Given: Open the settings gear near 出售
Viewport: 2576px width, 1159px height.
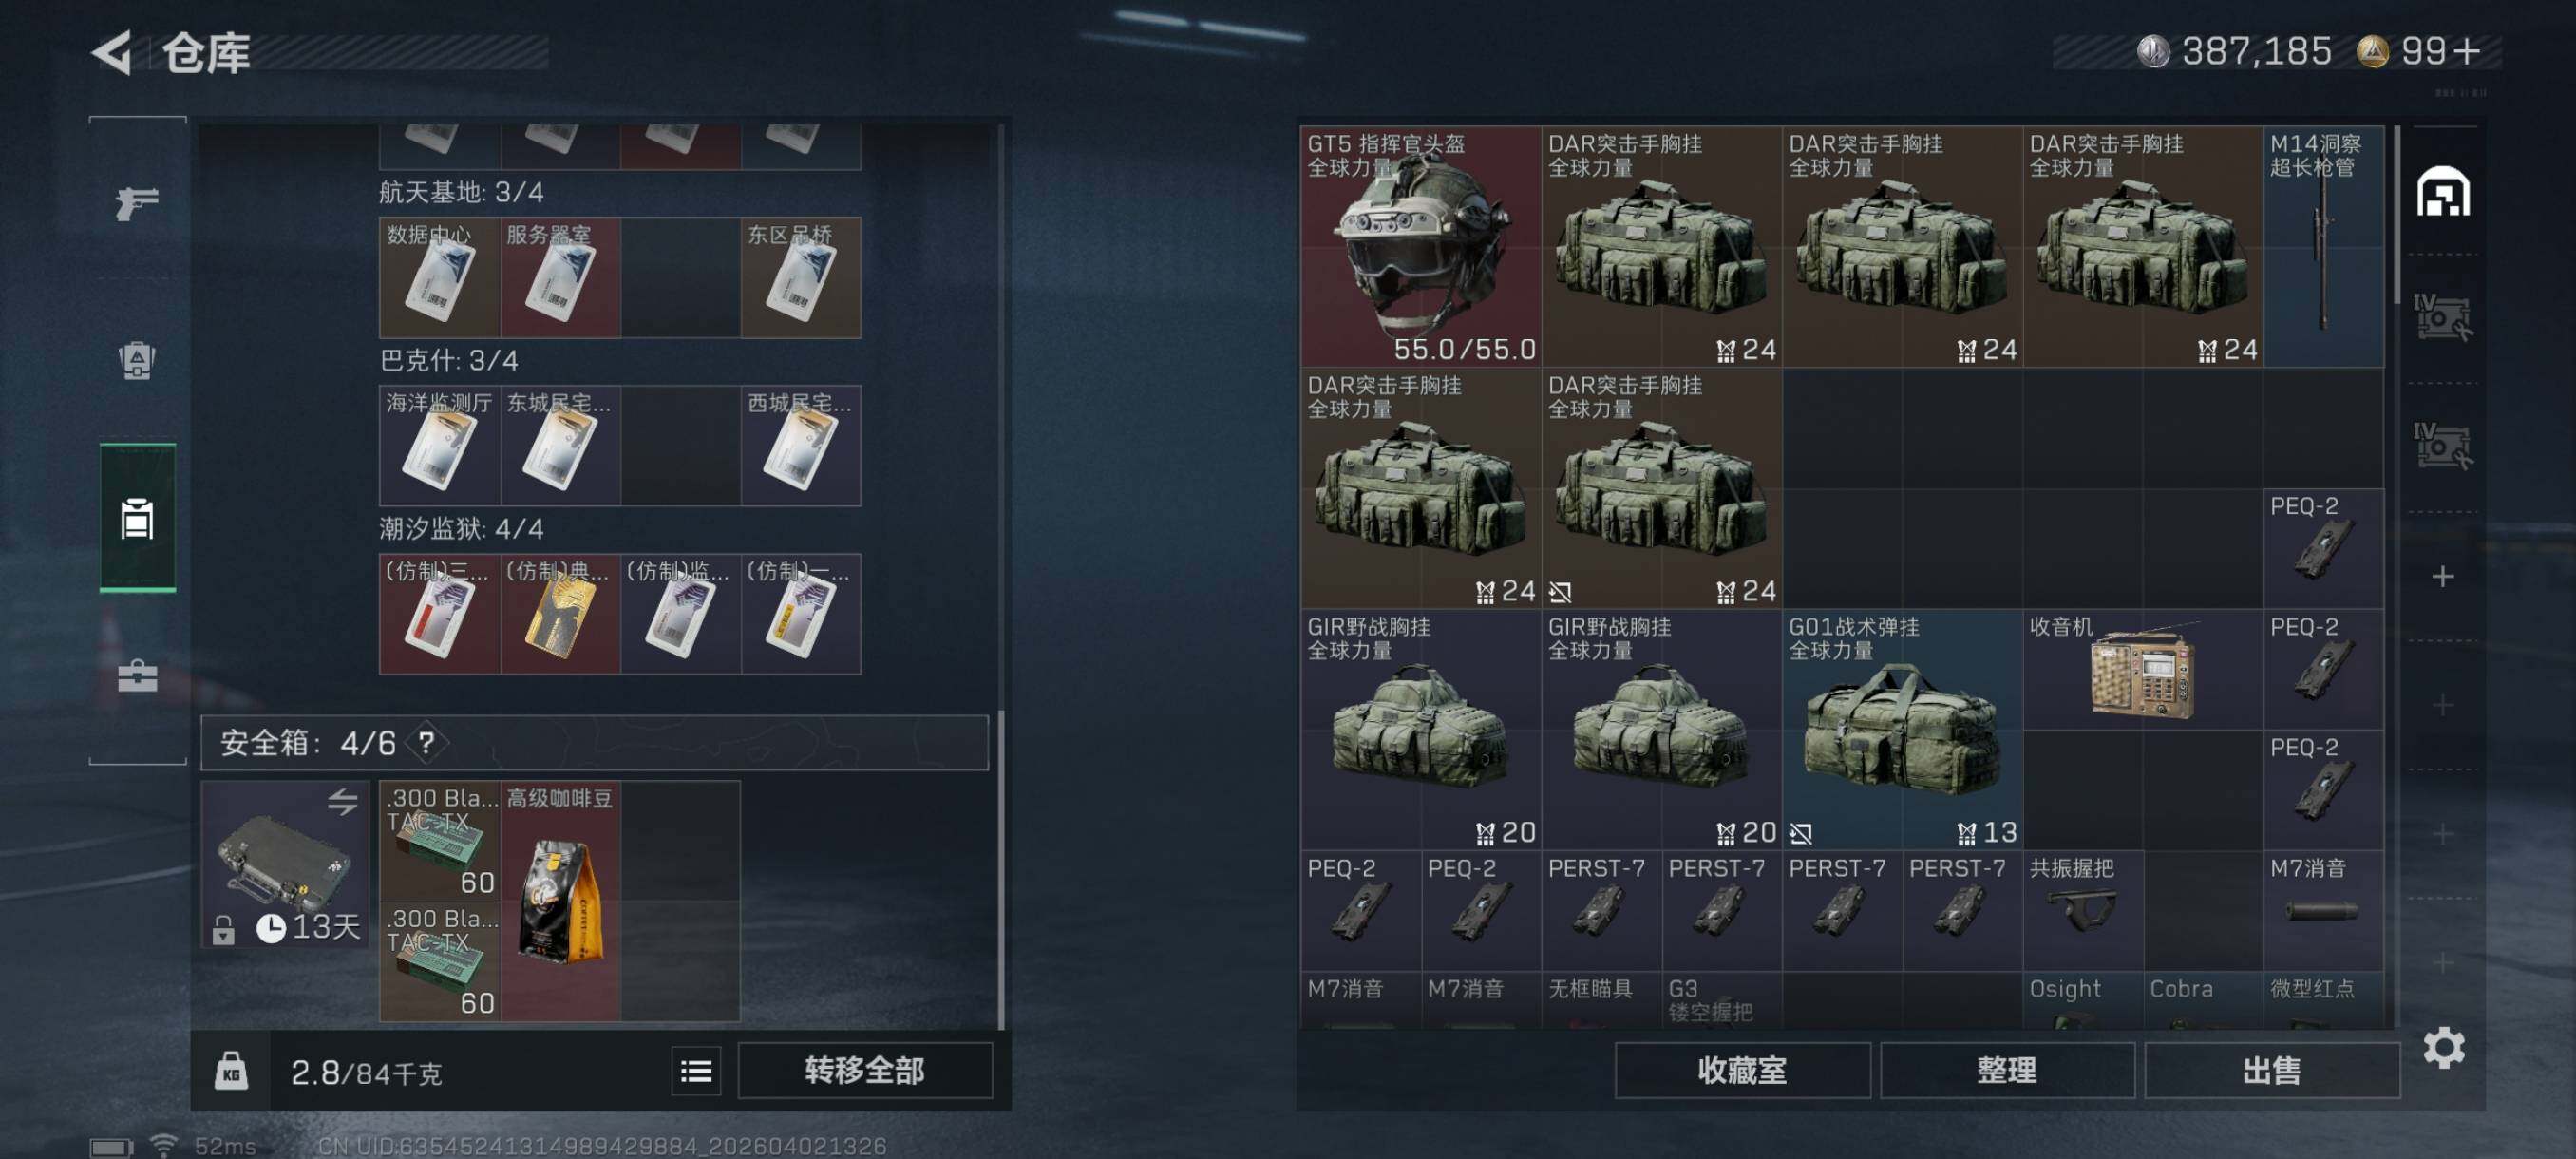Looking at the screenshot, I should [x=2443, y=1047].
